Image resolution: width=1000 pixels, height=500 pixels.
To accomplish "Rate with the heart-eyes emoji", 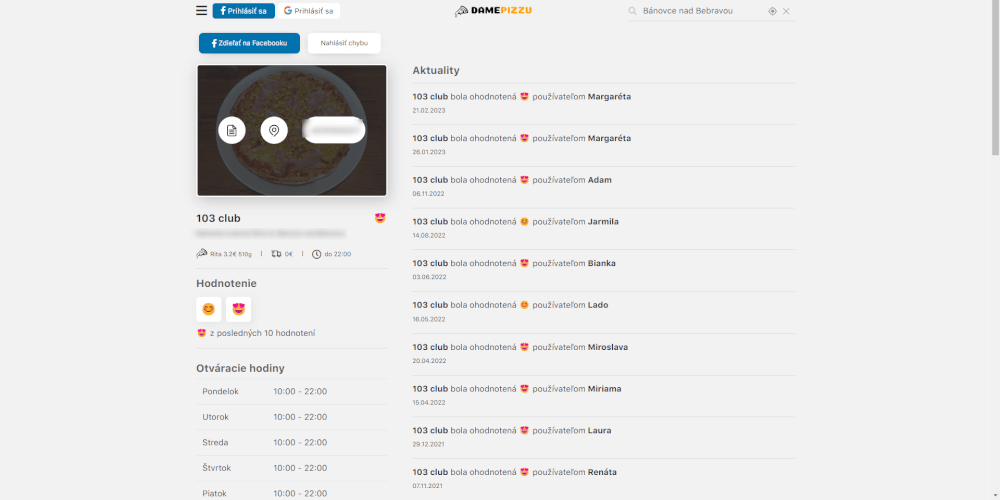I will [x=238, y=309].
